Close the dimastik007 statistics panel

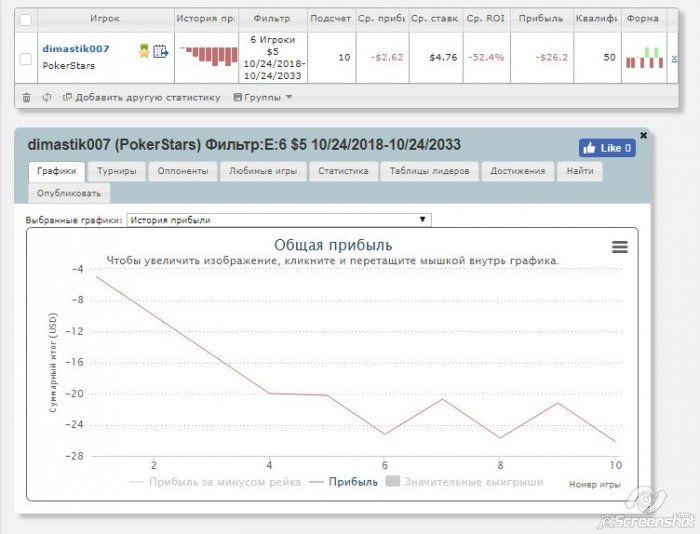coord(643,135)
